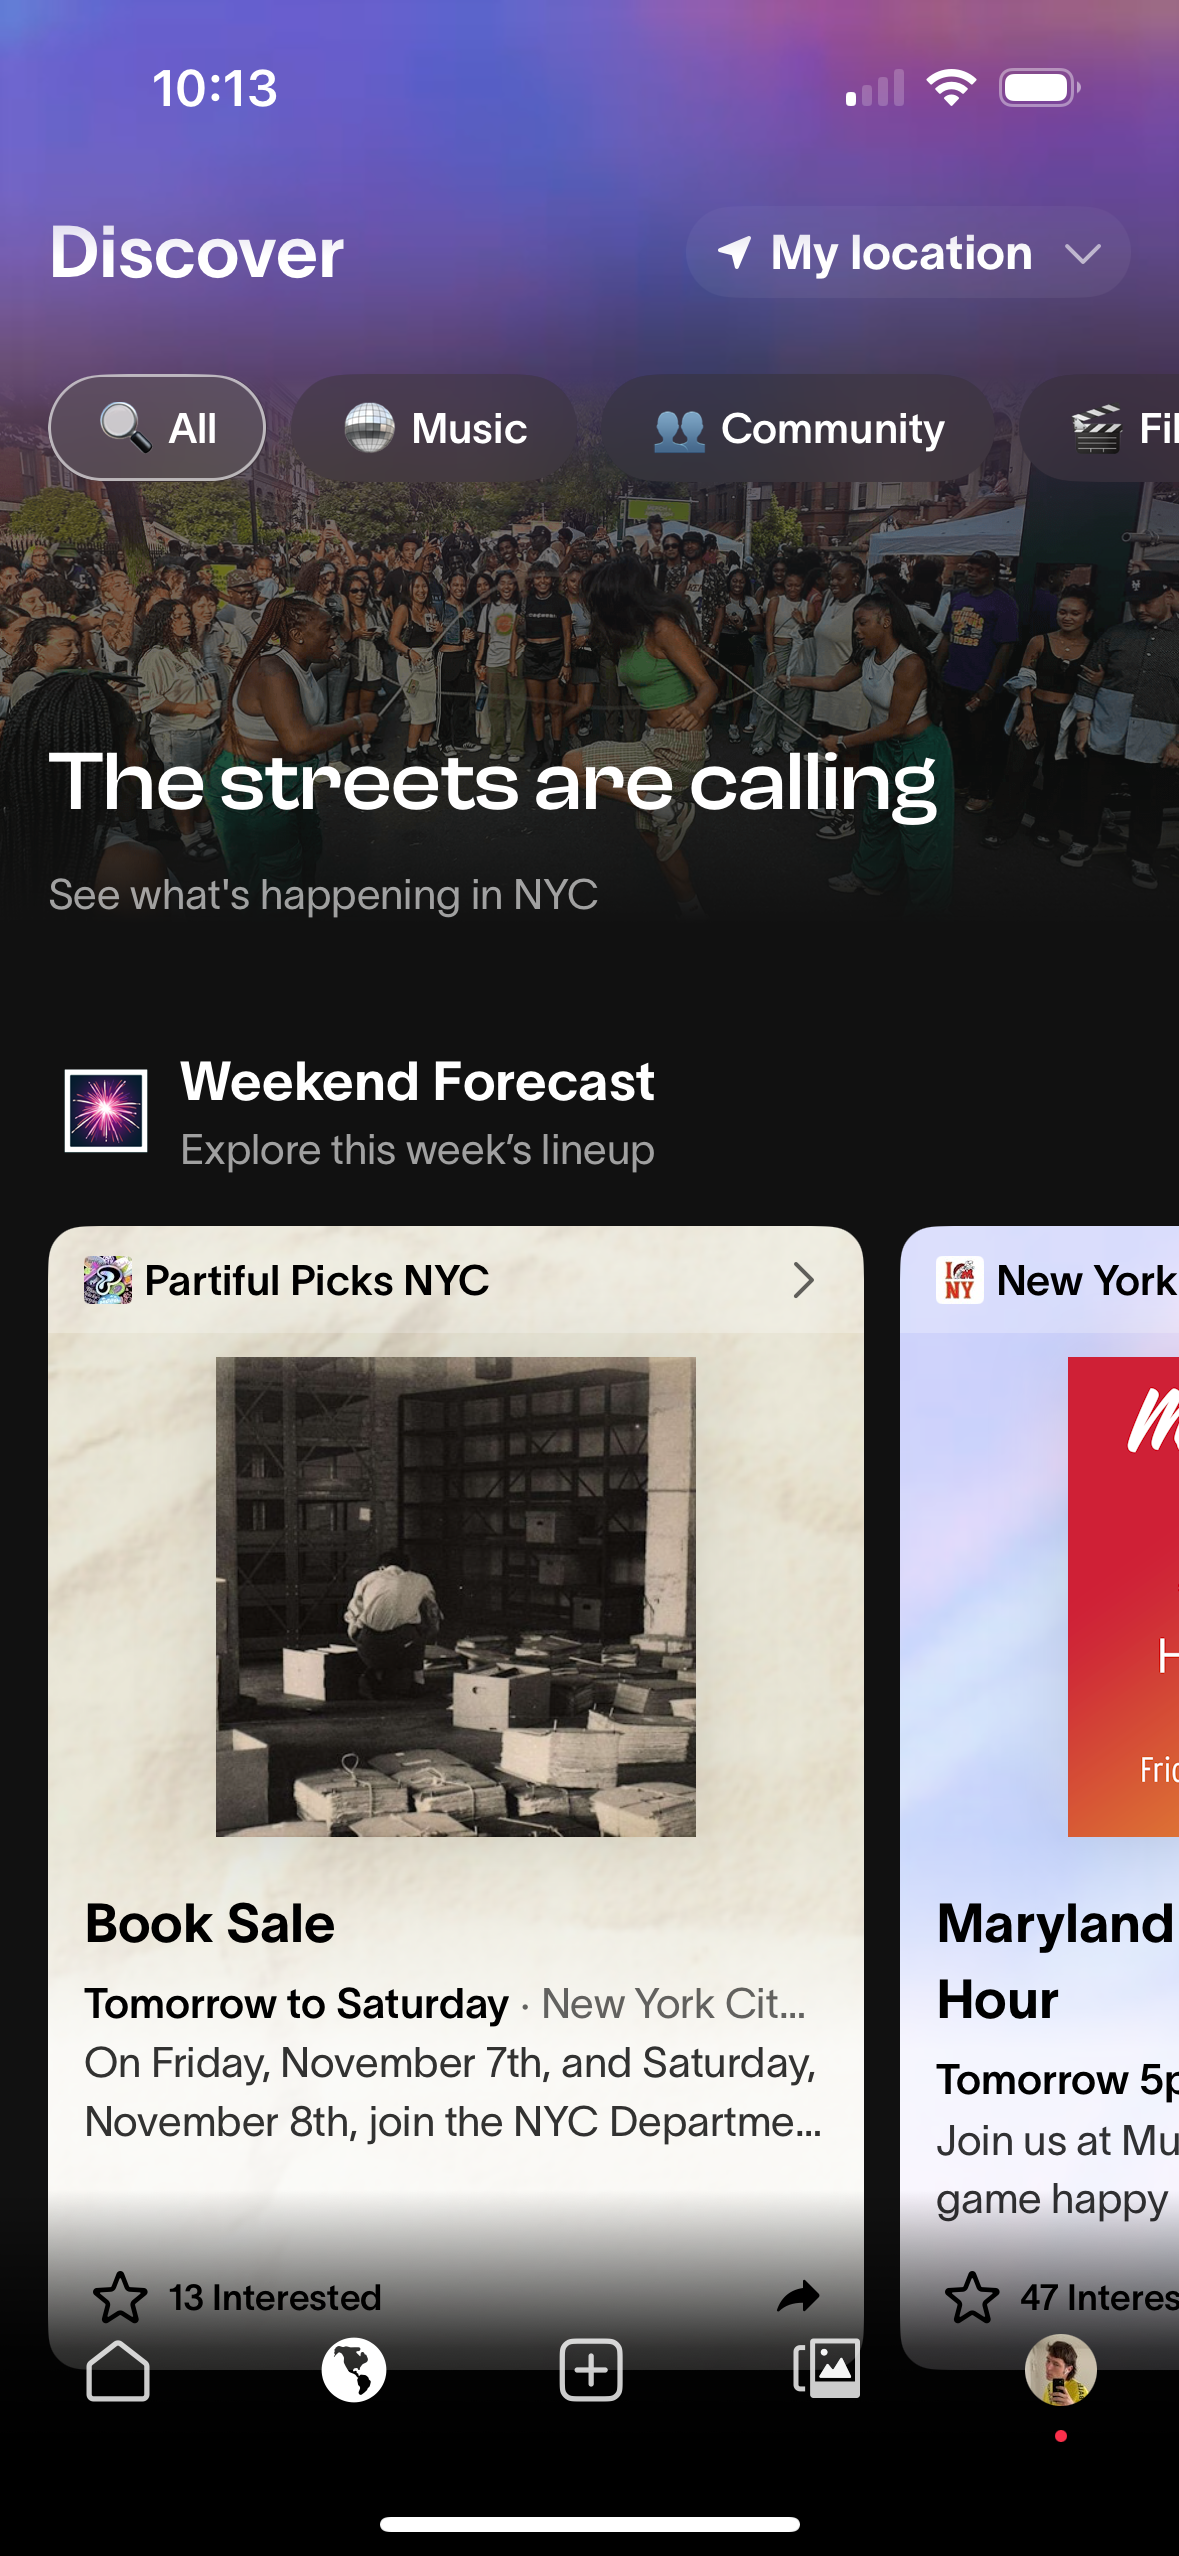The image size is (1179, 2556).
Task: Select the All filter chip
Action: click(157, 428)
